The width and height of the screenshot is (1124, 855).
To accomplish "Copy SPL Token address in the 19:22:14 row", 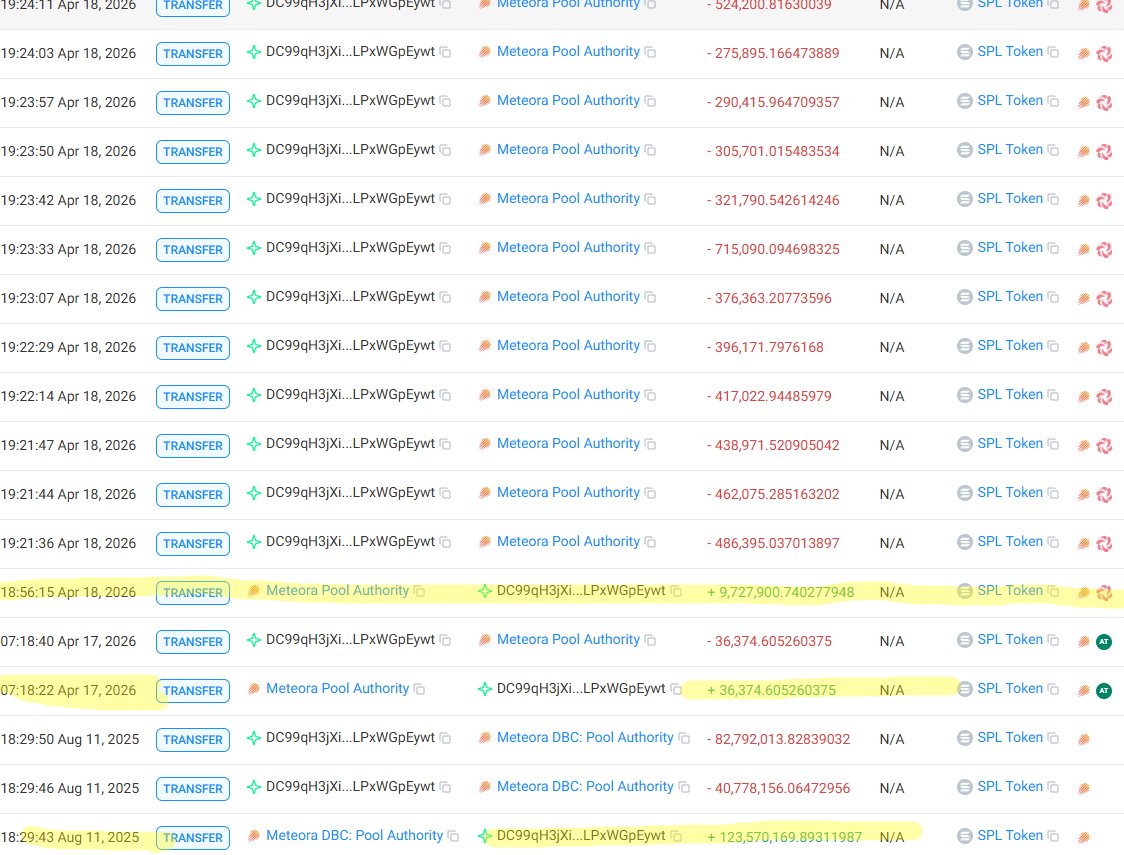I will tap(1053, 395).
